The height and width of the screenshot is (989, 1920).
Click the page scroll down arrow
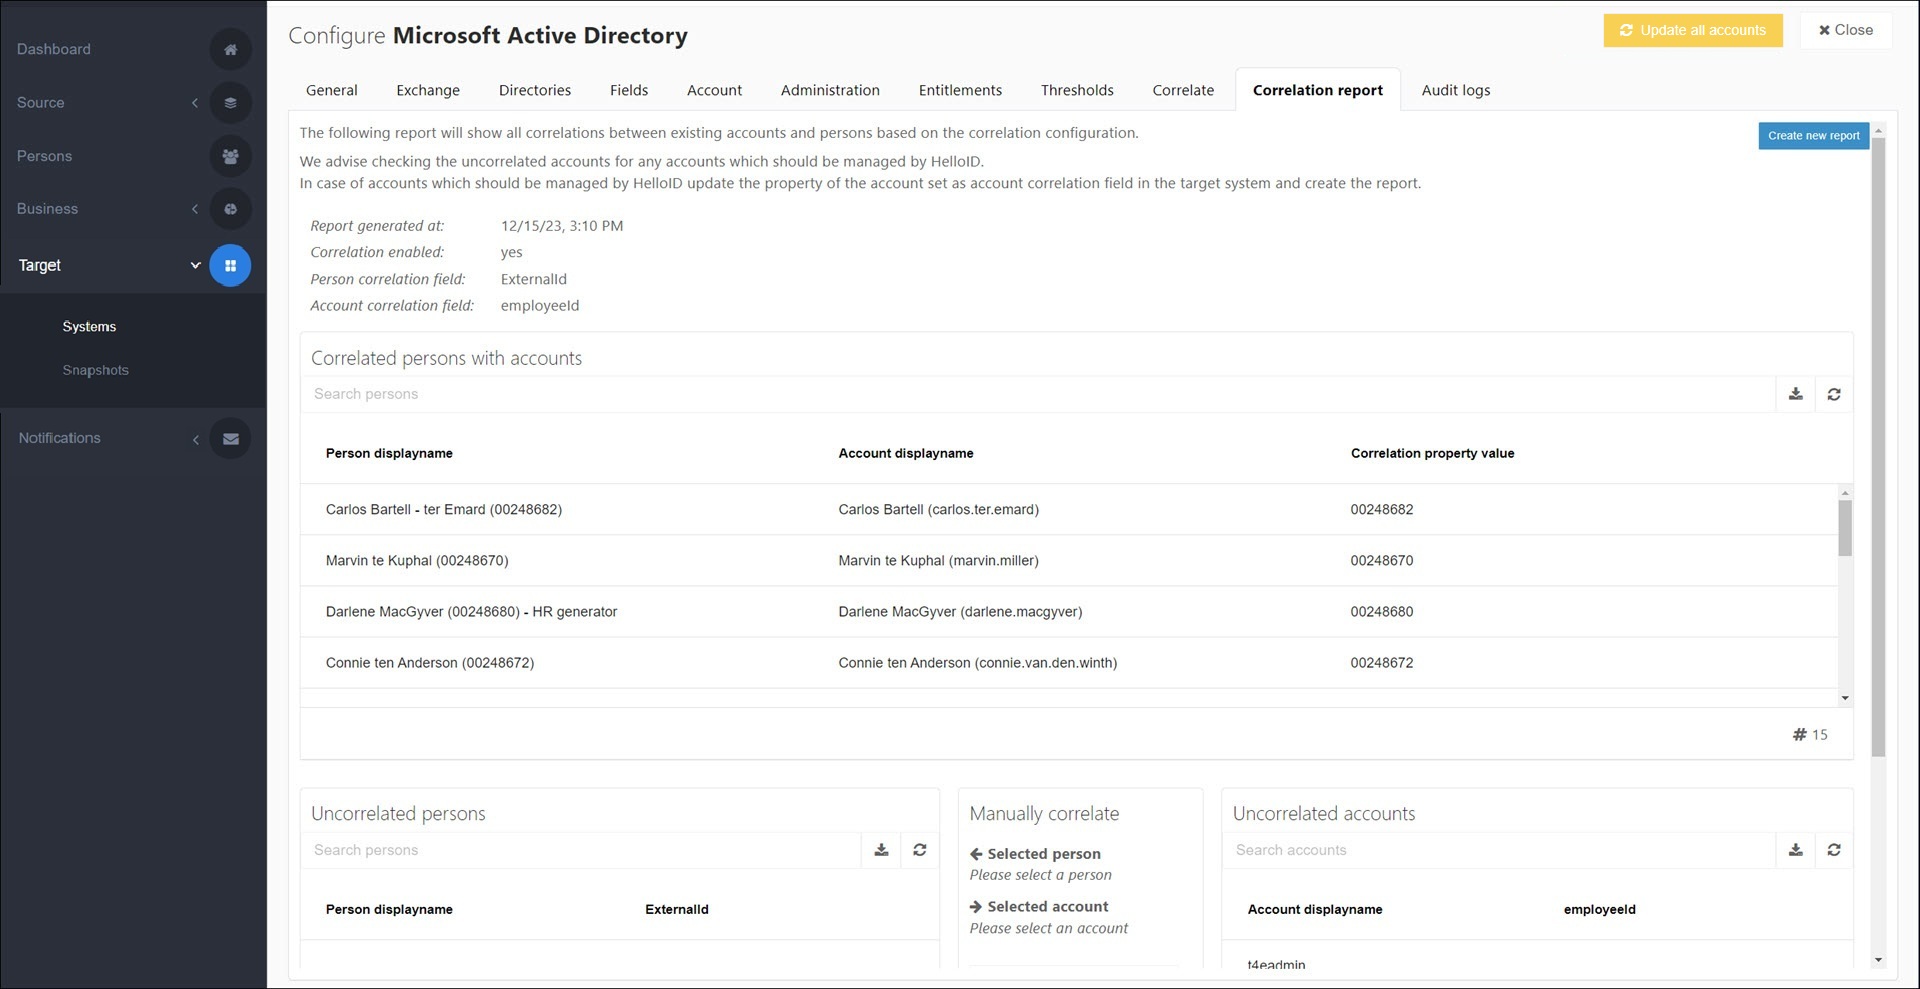(1878, 960)
